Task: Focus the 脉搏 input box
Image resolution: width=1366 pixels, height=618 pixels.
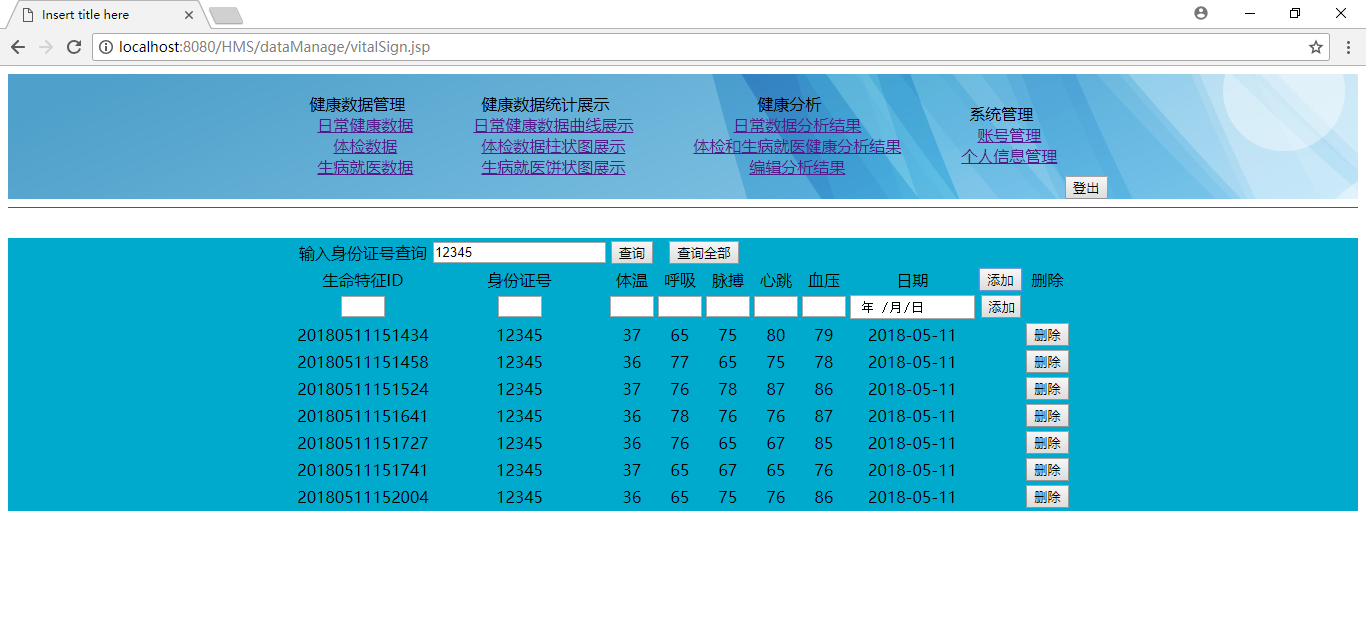Action: [728, 307]
